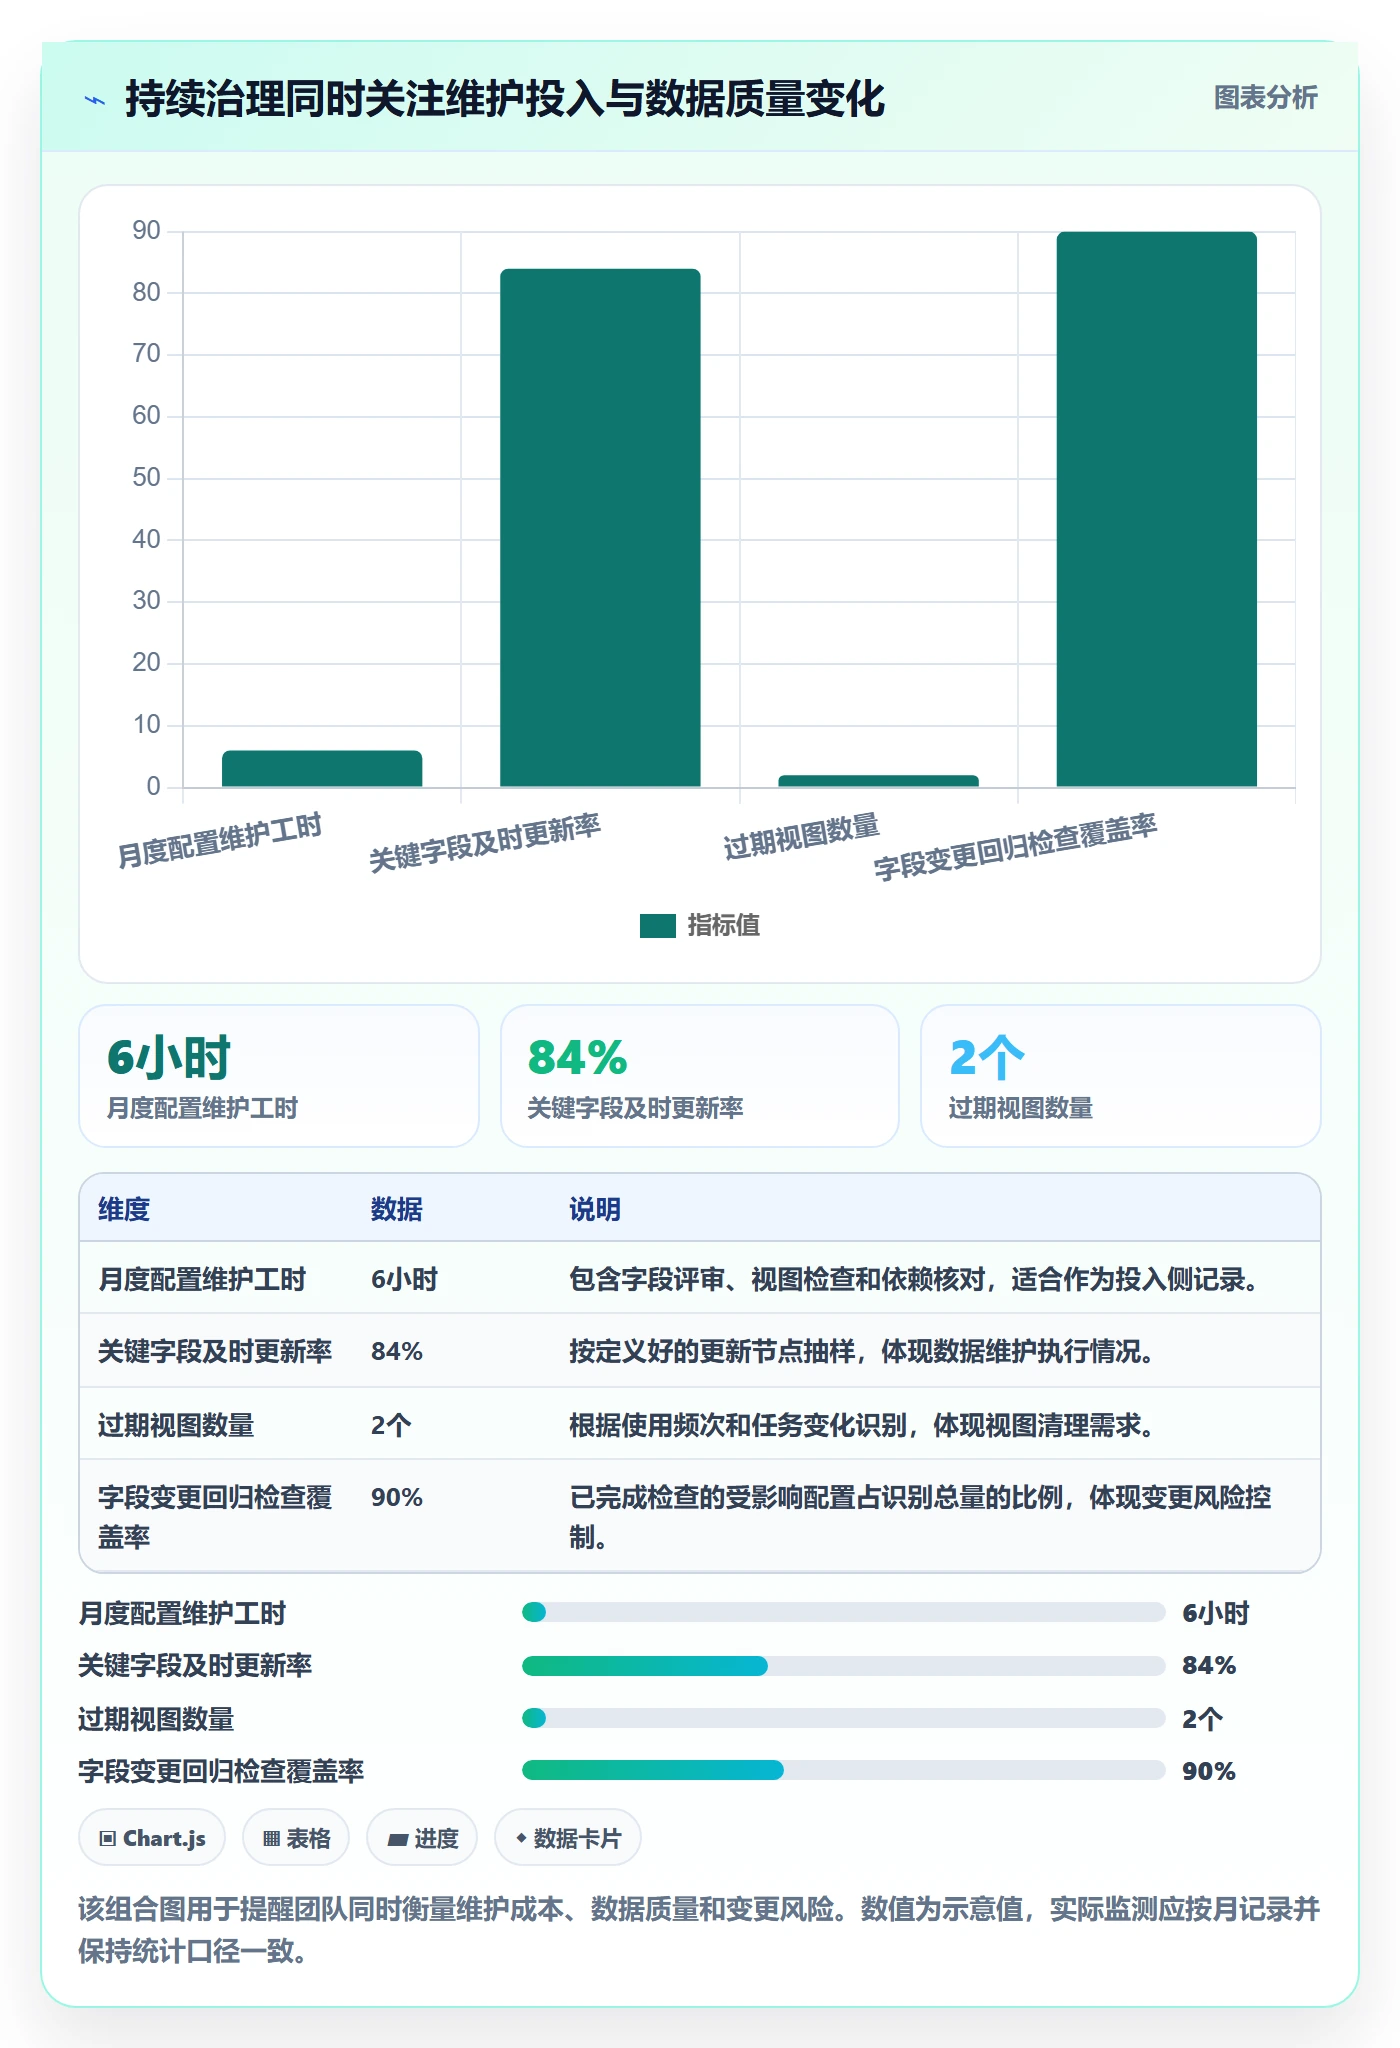Toggle the 指标值 legend color swatch
The image size is (1400, 2048).
(657, 926)
